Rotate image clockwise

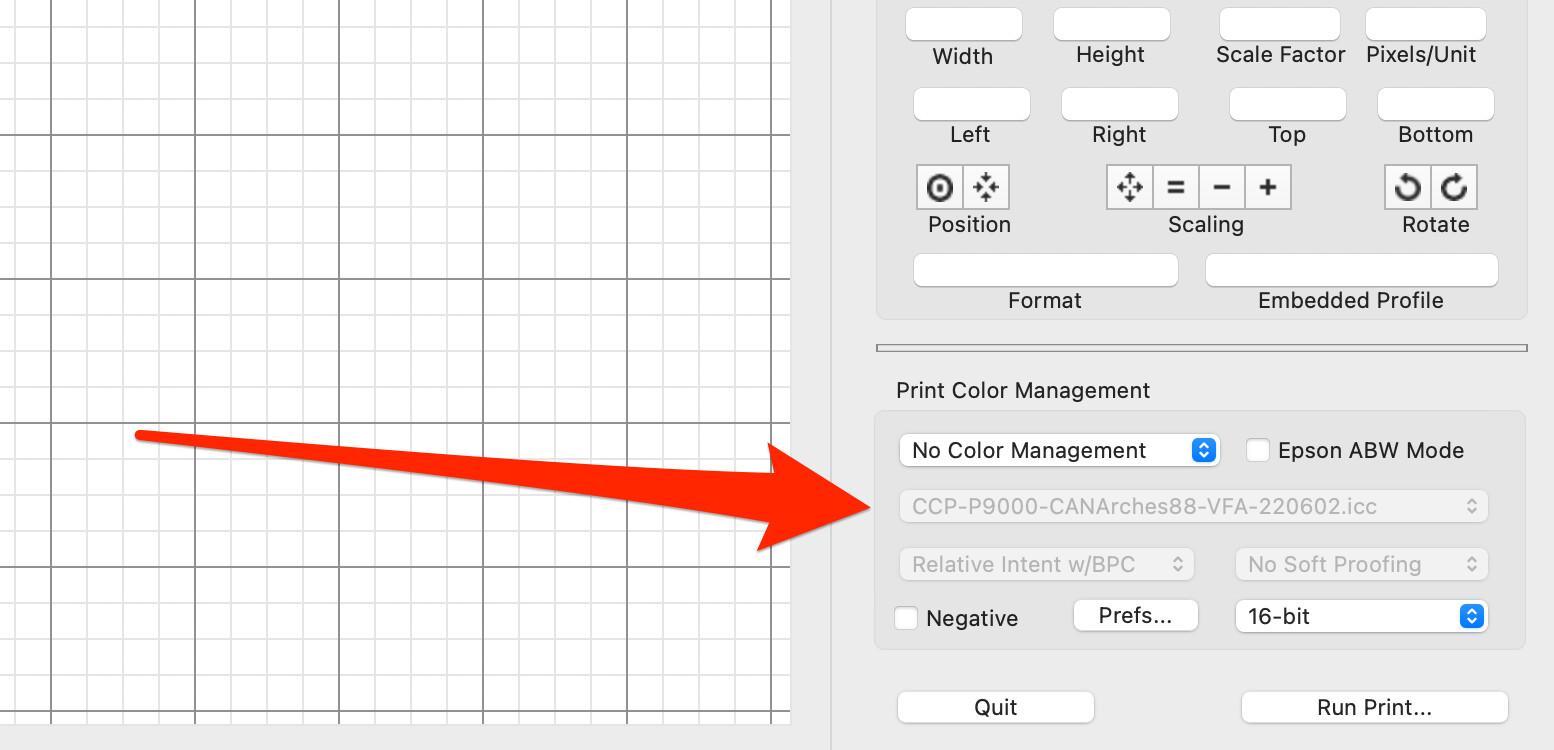(x=1454, y=187)
